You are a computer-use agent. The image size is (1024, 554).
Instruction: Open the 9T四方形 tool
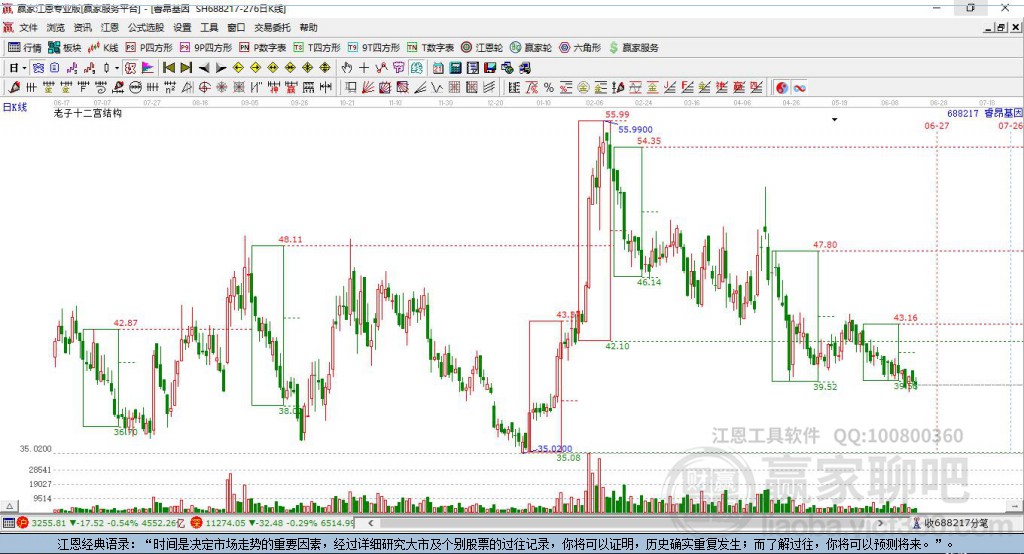[x=373, y=48]
